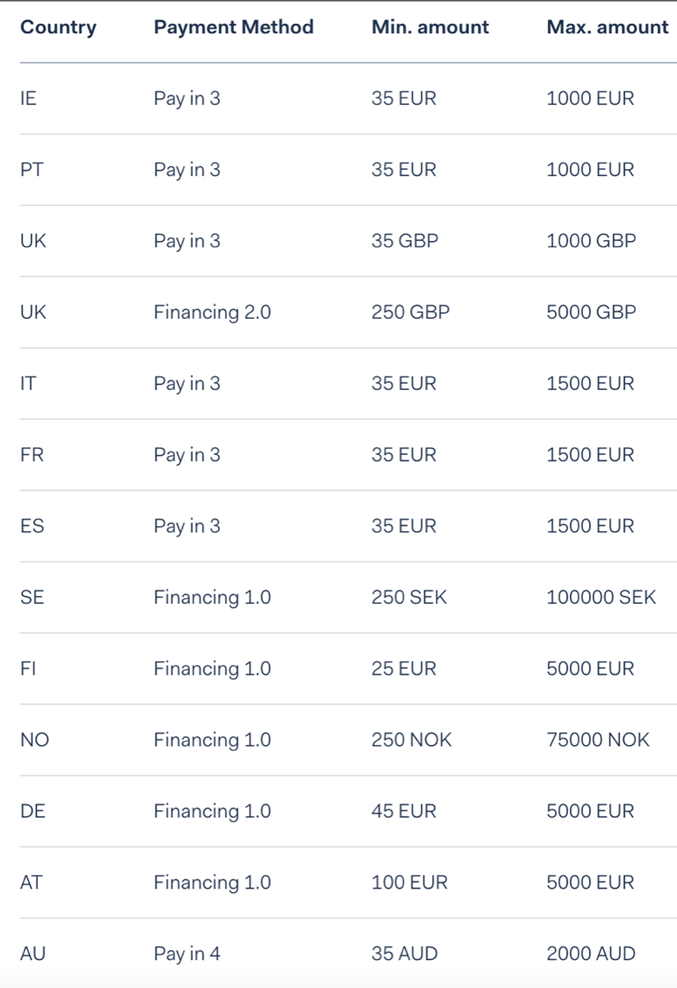The height and width of the screenshot is (988, 677).
Task: Click the 75000 NOK maximum amount
Action: [x=598, y=739]
